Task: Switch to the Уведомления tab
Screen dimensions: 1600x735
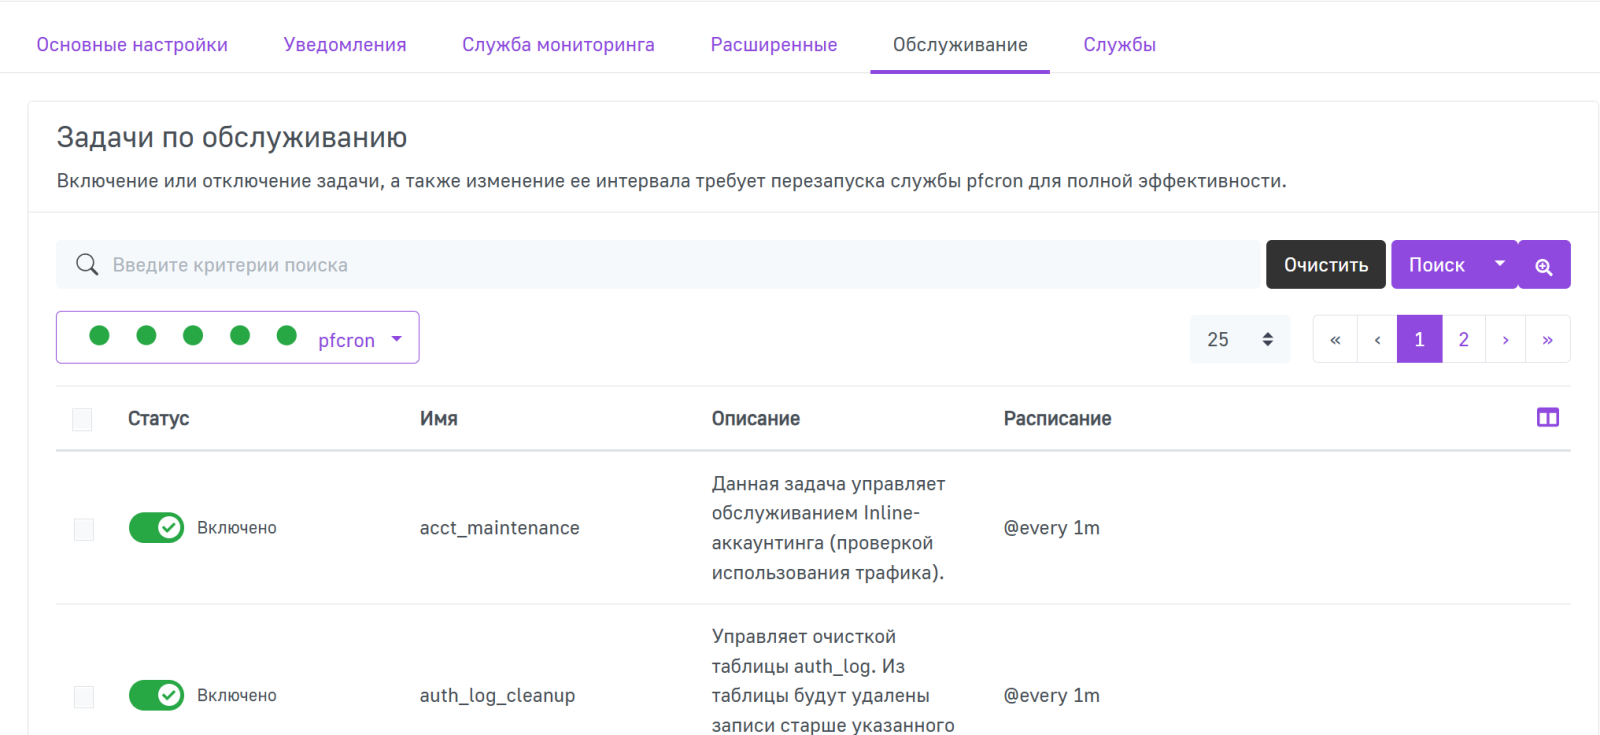Action: tap(345, 45)
